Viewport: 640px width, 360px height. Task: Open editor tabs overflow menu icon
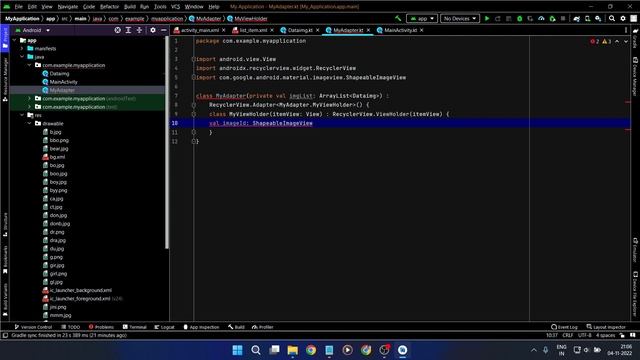click(x=626, y=30)
